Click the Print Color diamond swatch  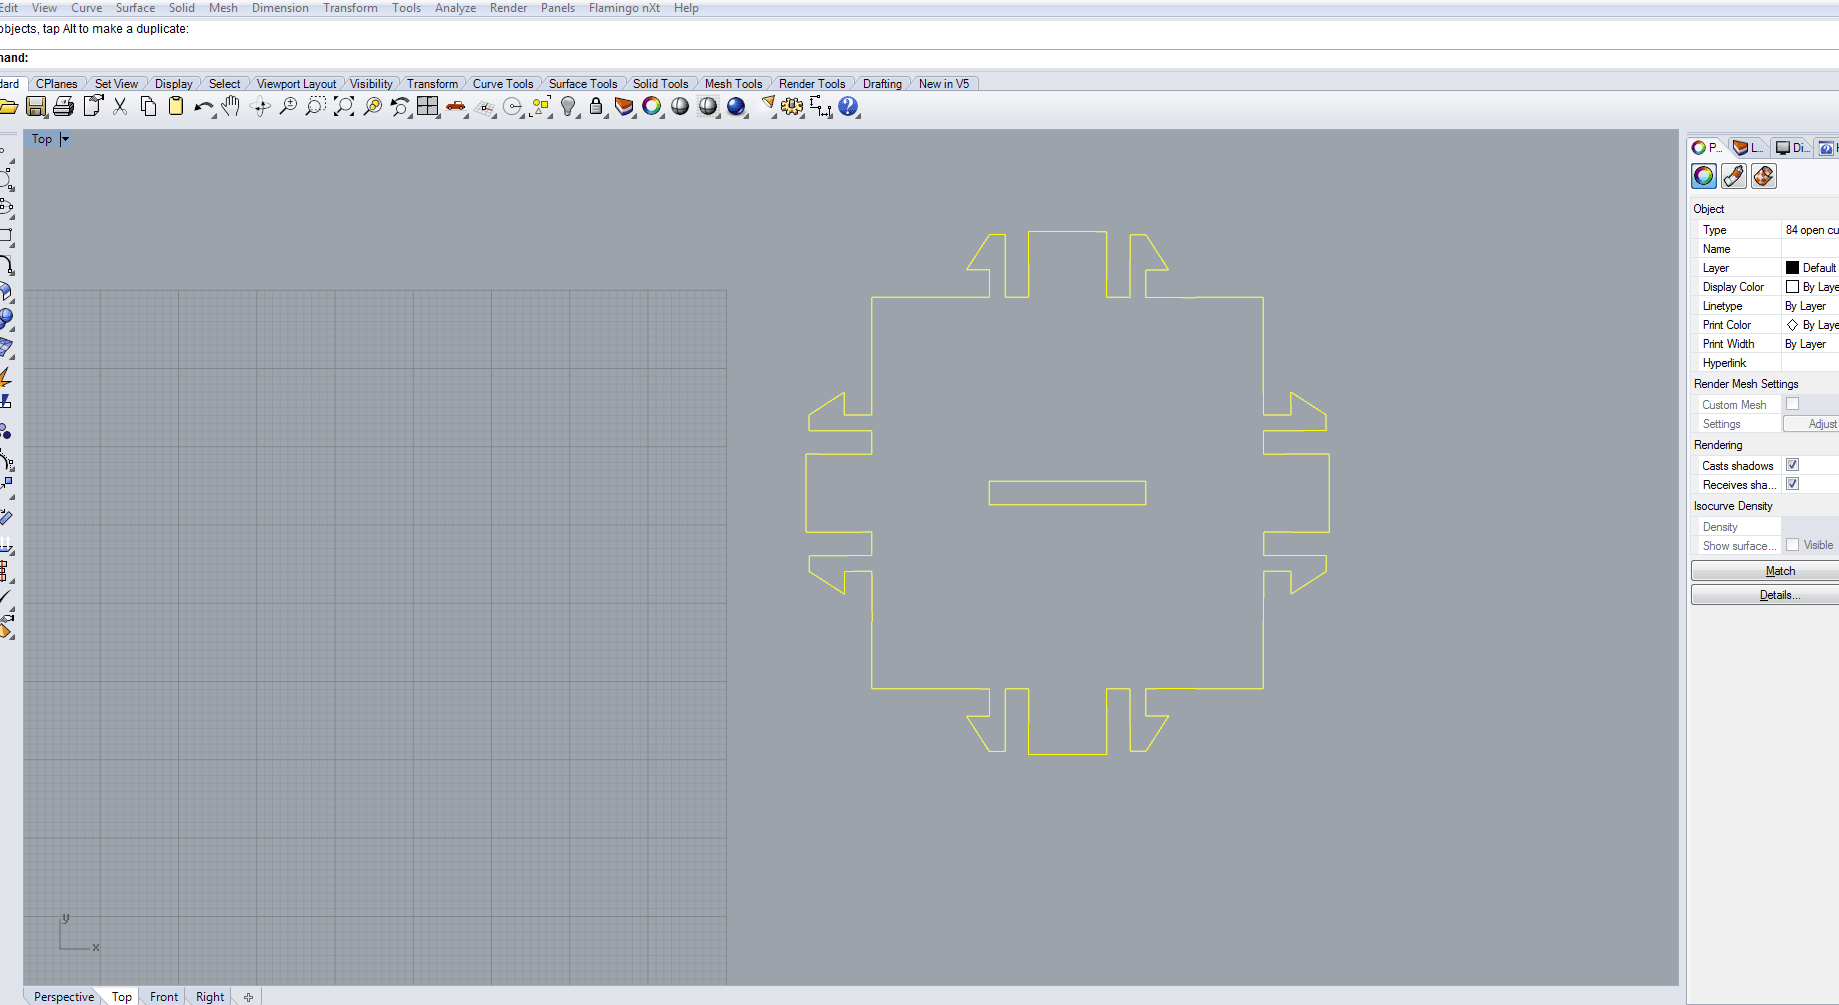click(x=1792, y=325)
